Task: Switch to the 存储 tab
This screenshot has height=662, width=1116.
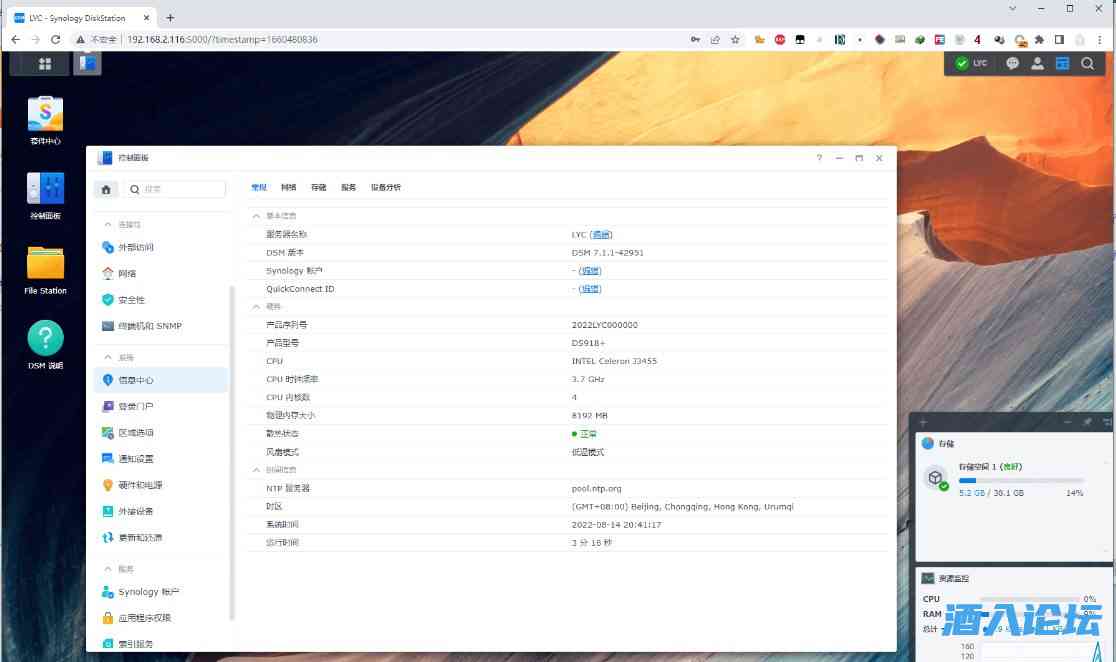Action: (x=318, y=188)
